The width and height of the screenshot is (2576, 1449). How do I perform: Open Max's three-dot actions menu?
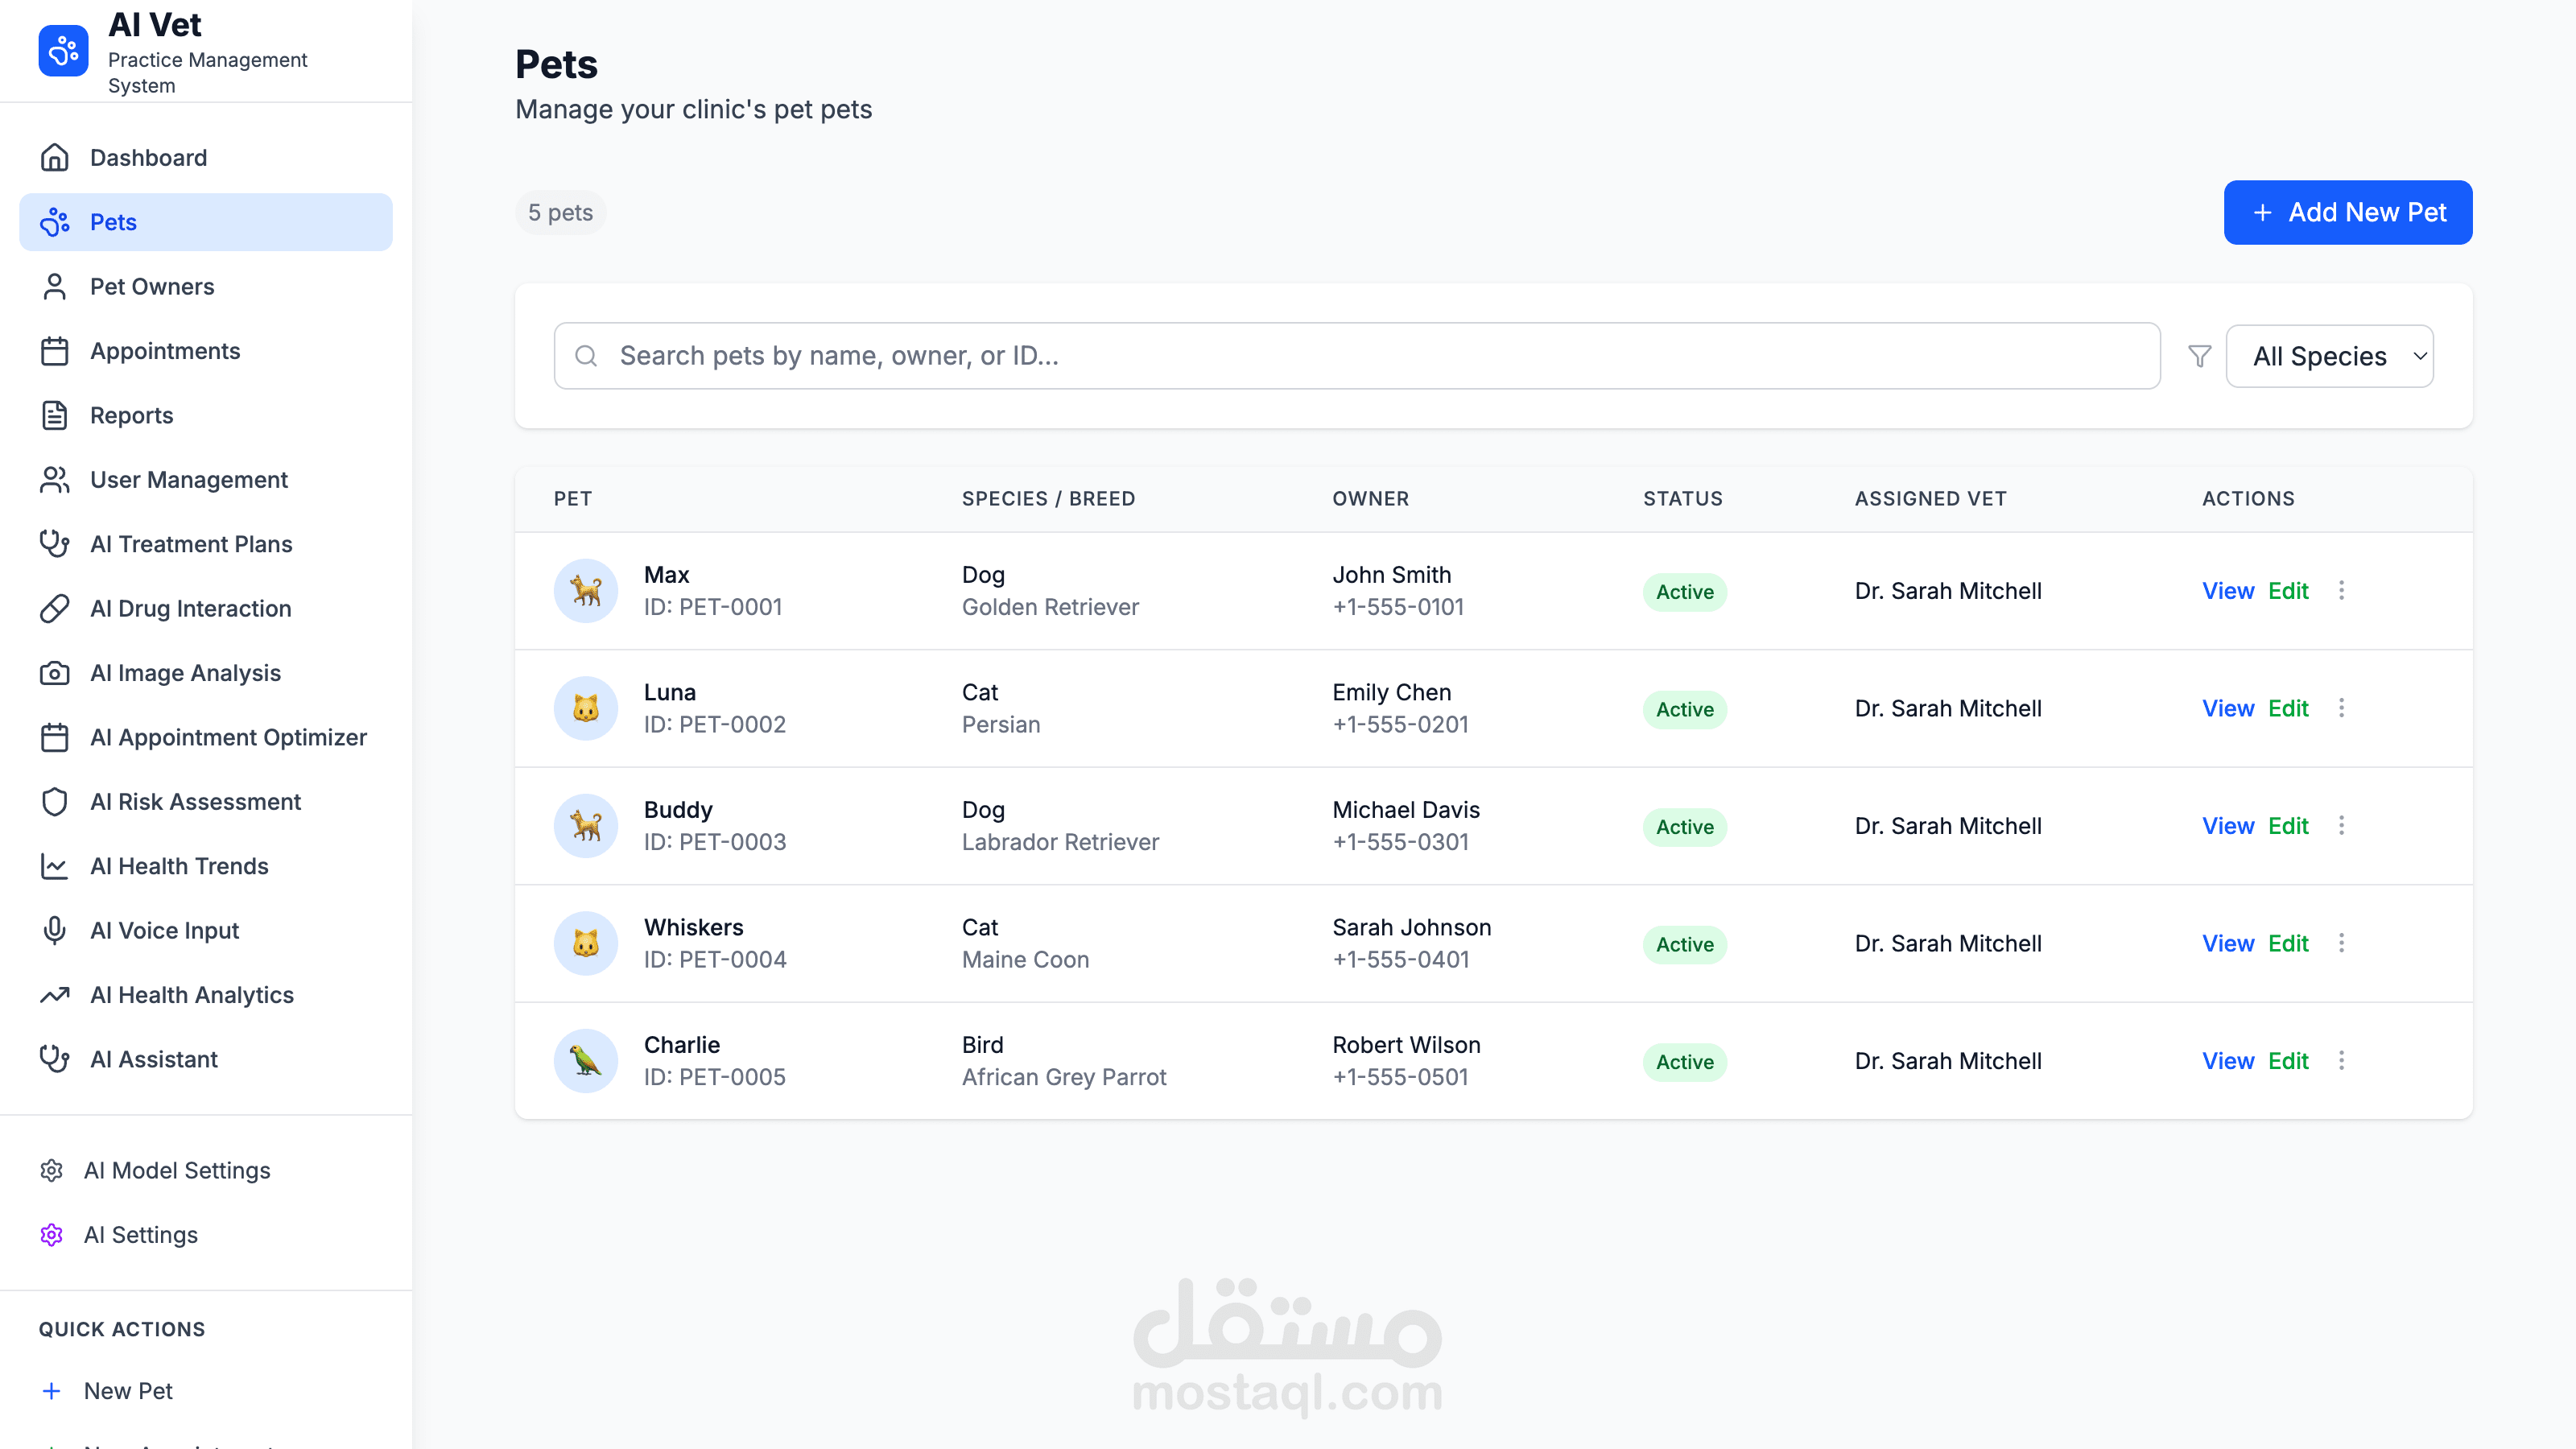click(2341, 590)
